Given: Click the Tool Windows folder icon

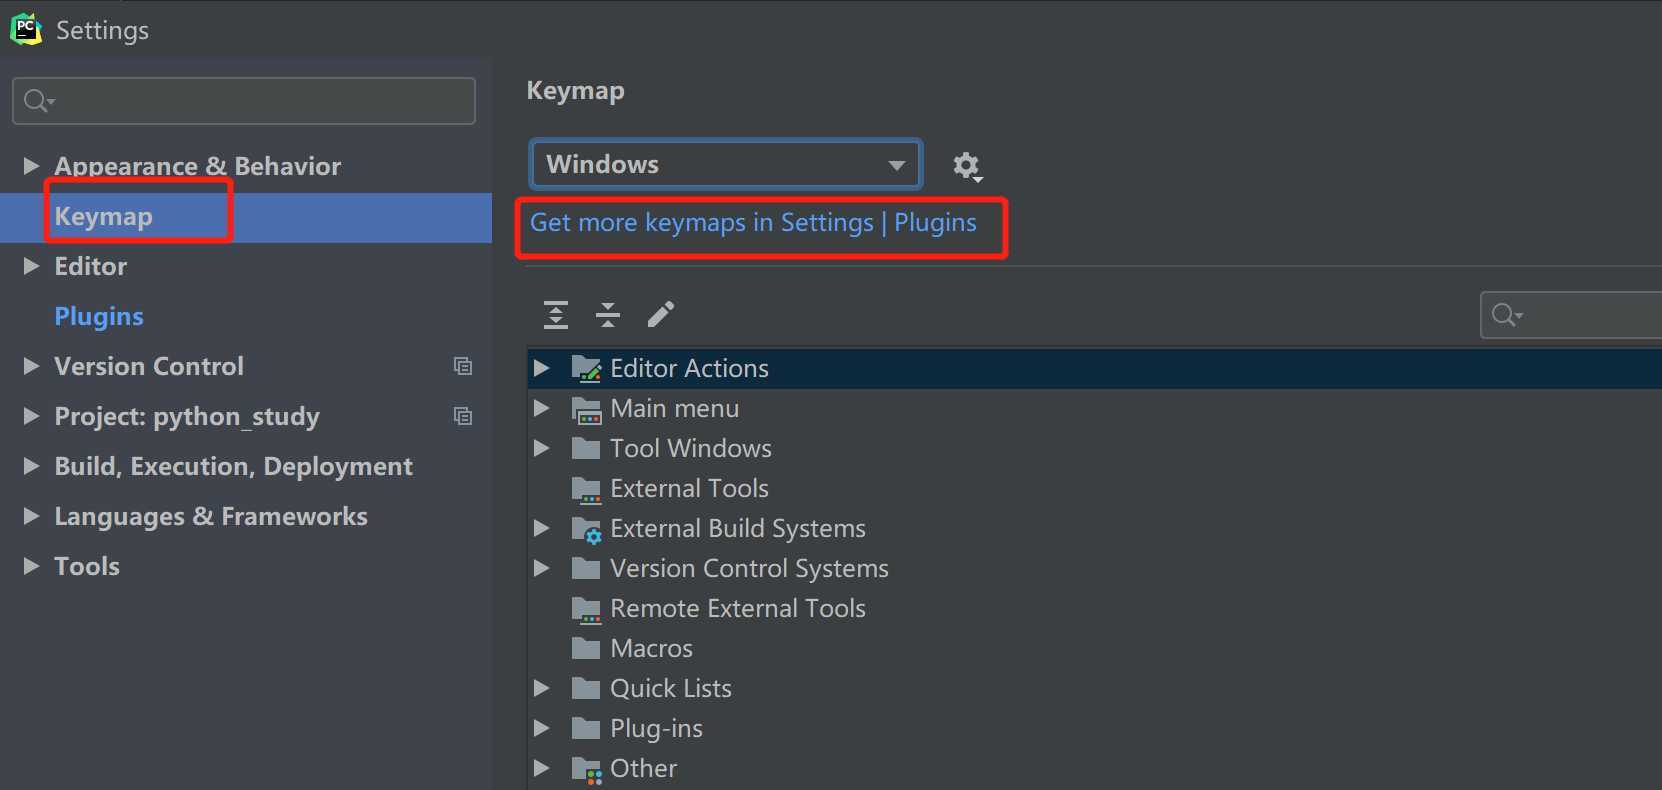Looking at the screenshot, I should 586,448.
